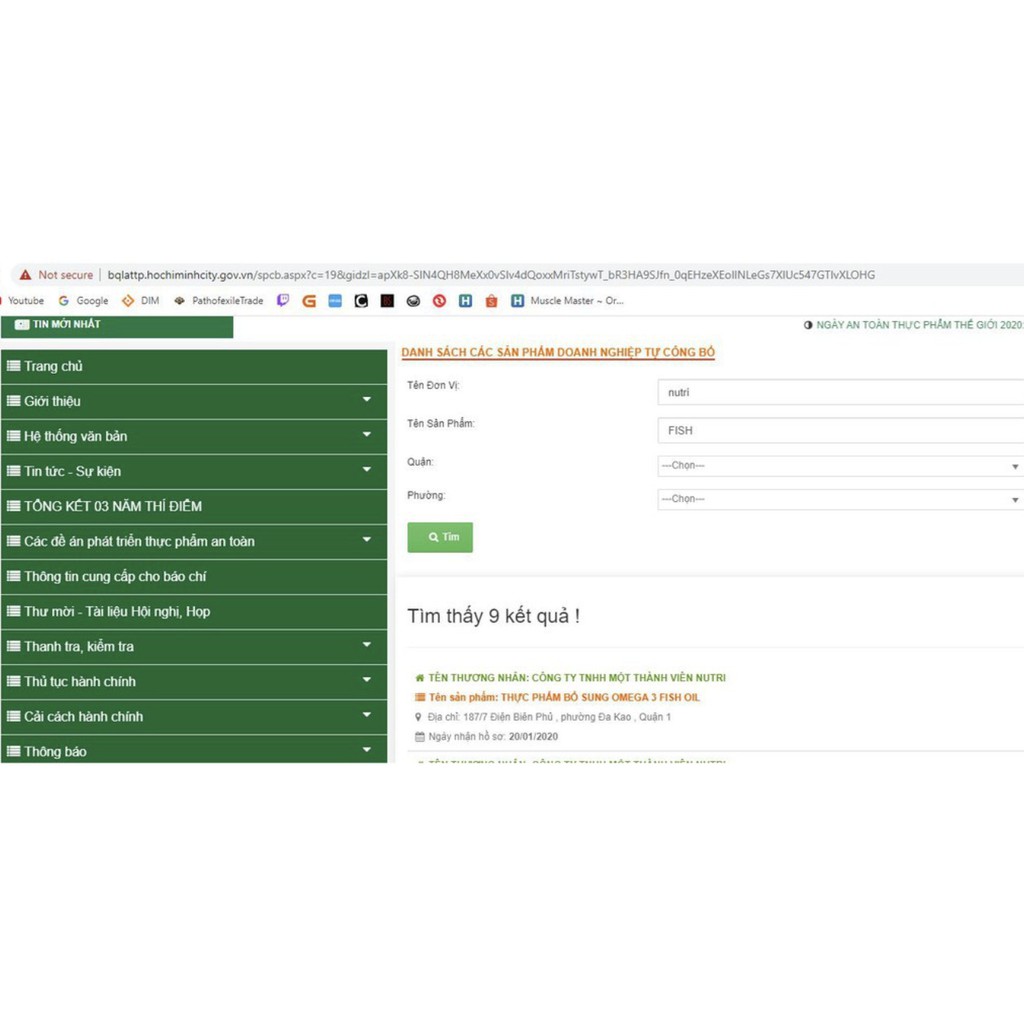Go to Trang chủ menu item

[x=54, y=366]
